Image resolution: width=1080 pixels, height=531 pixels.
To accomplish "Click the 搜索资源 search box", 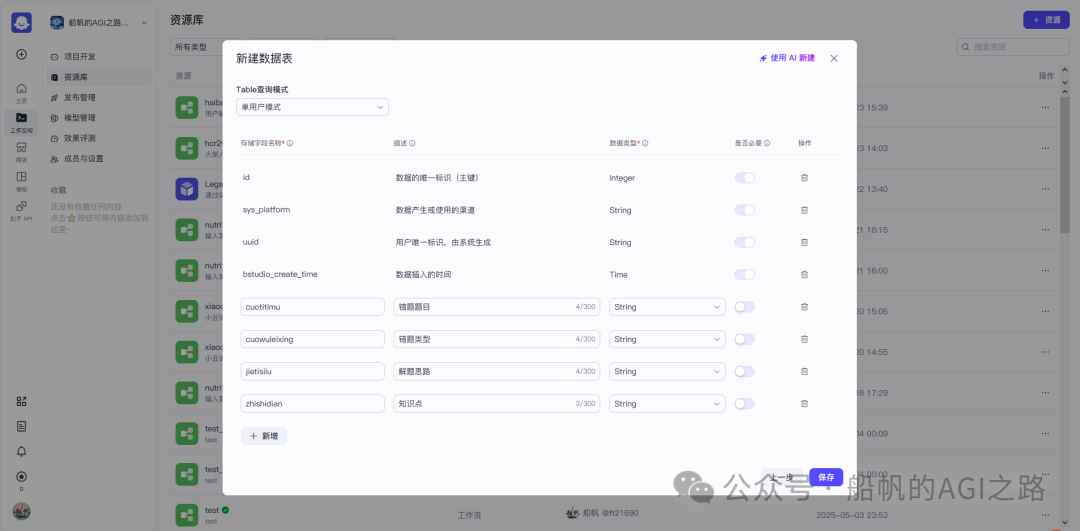I will coord(1012,47).
